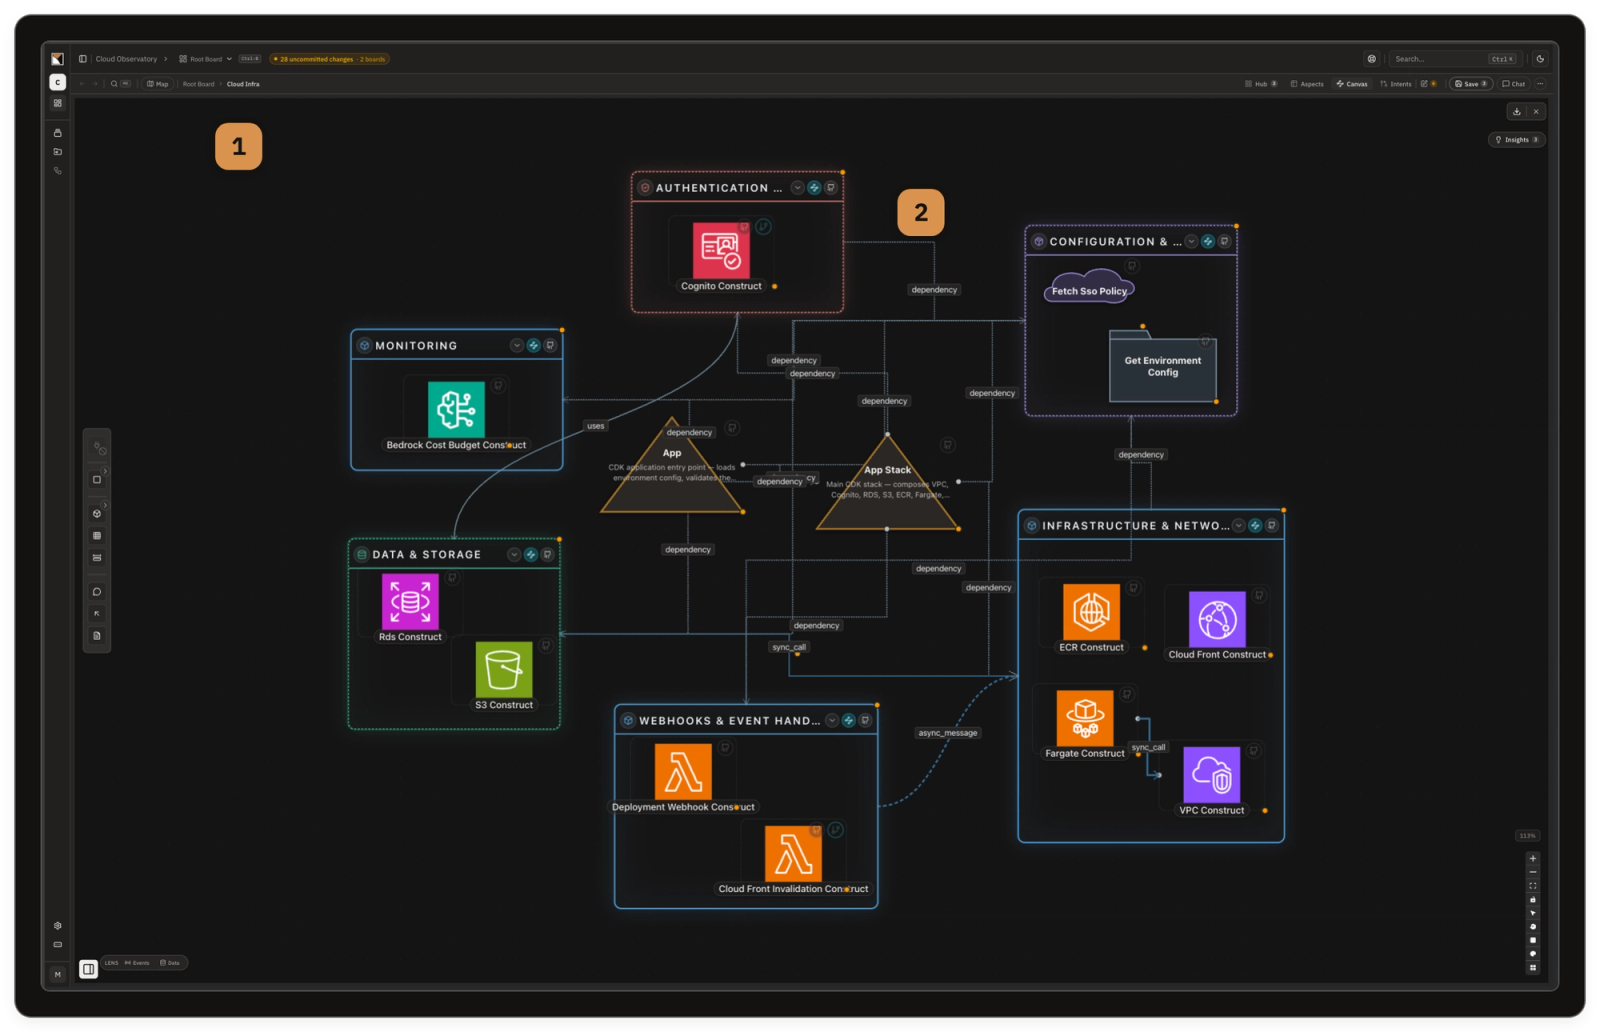Image resolution: width=1600 pixels, height=1032 pixels.
Task: Click the grid apps icon in the left rail
Action: [57, 103]
